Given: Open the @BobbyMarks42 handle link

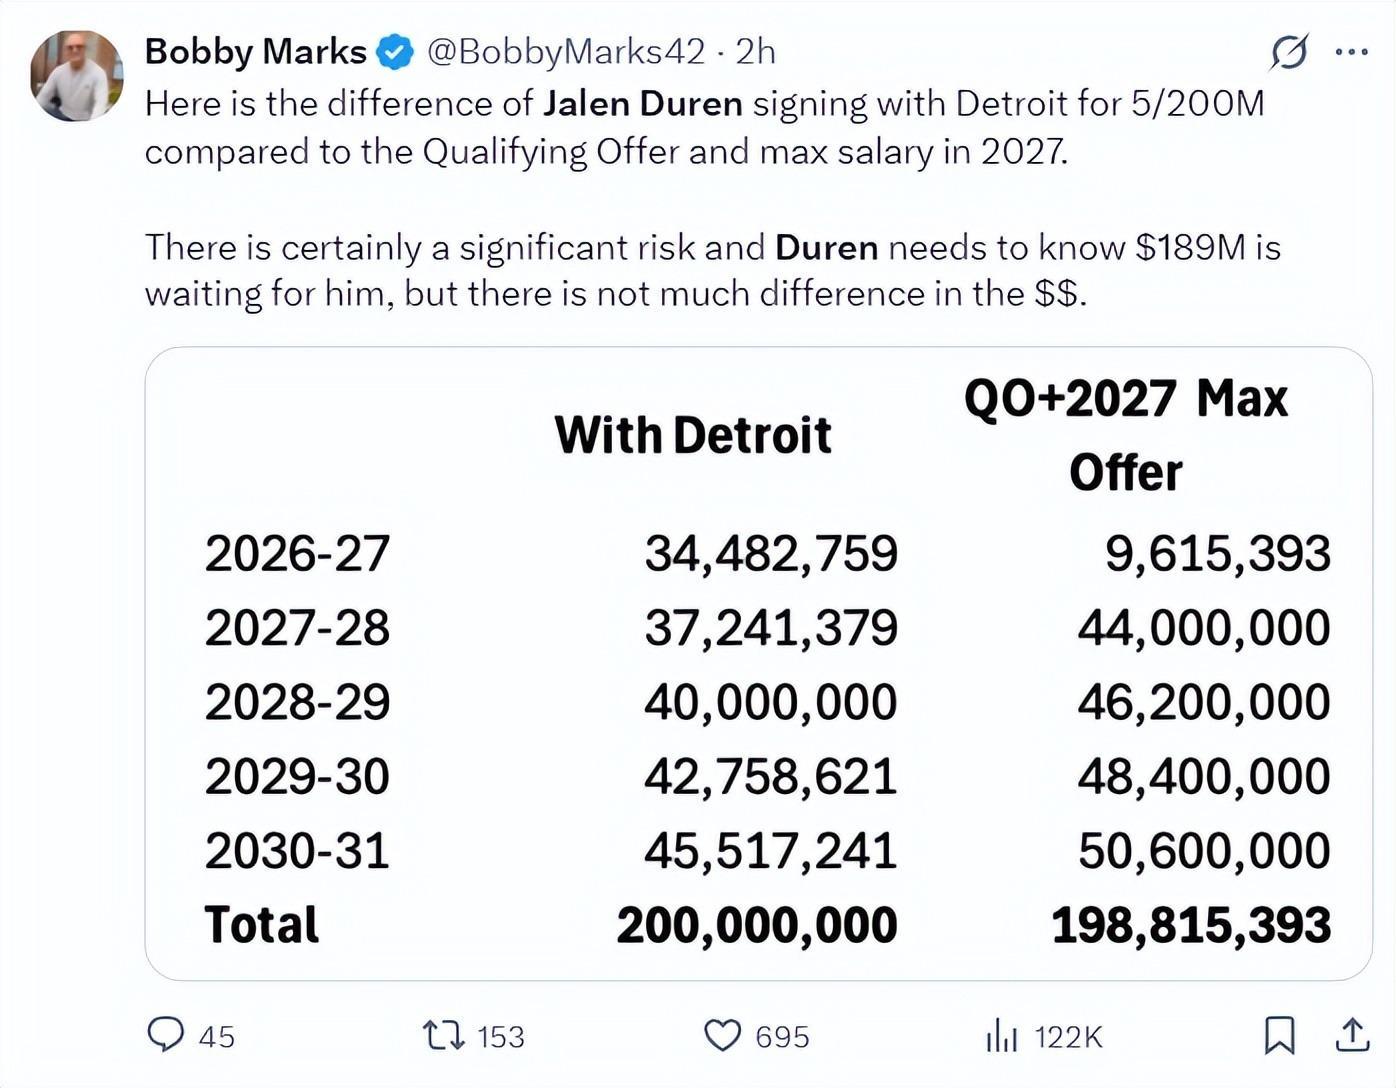Looking at the screenshot, I should (566, 51).
